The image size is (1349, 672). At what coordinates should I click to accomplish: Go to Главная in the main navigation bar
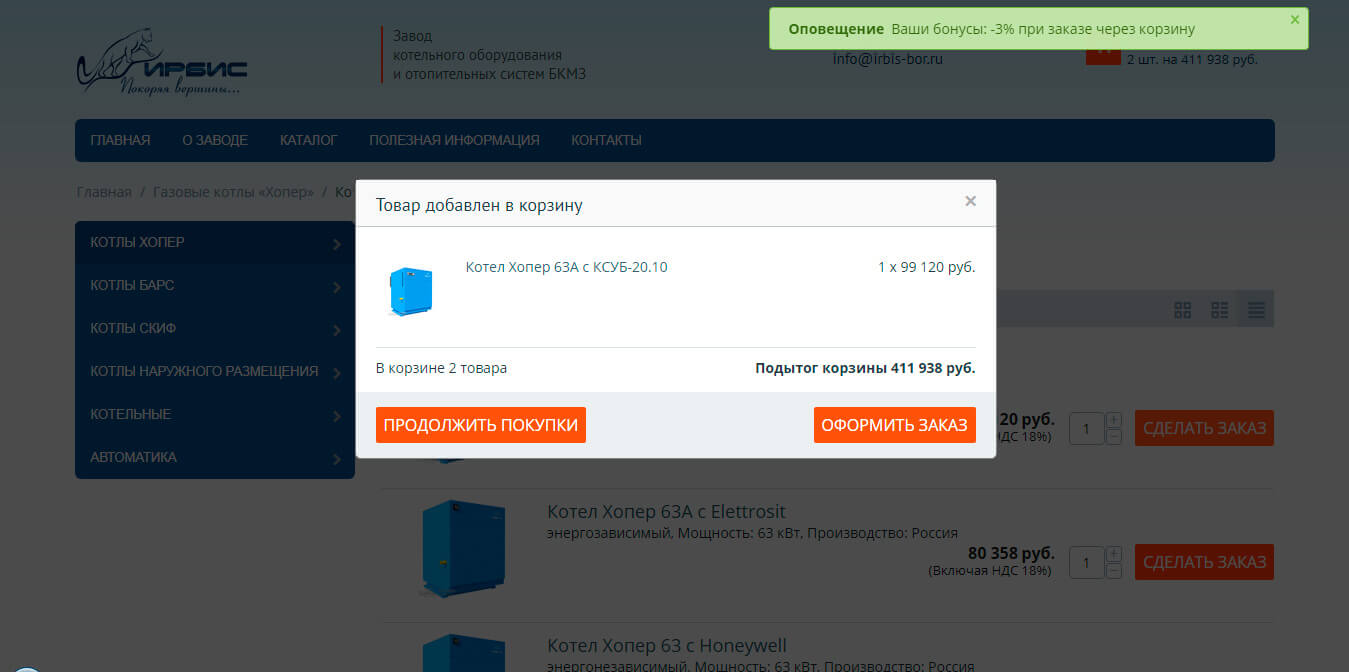[120, 140]
